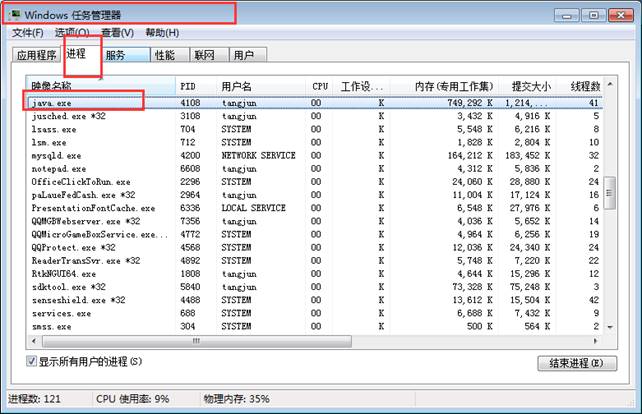Select the sdktool.exe *32 process

click(x=314, y=287)
